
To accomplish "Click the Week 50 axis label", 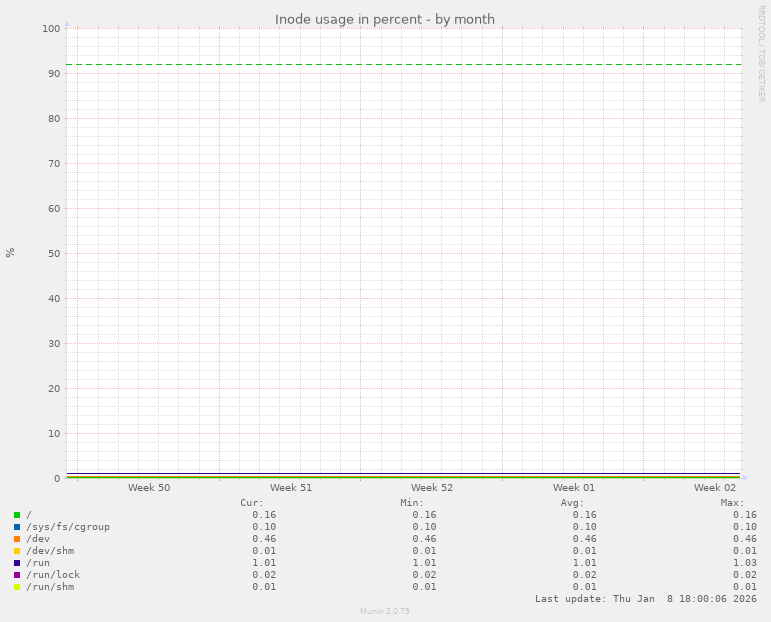I will [149, 487].
